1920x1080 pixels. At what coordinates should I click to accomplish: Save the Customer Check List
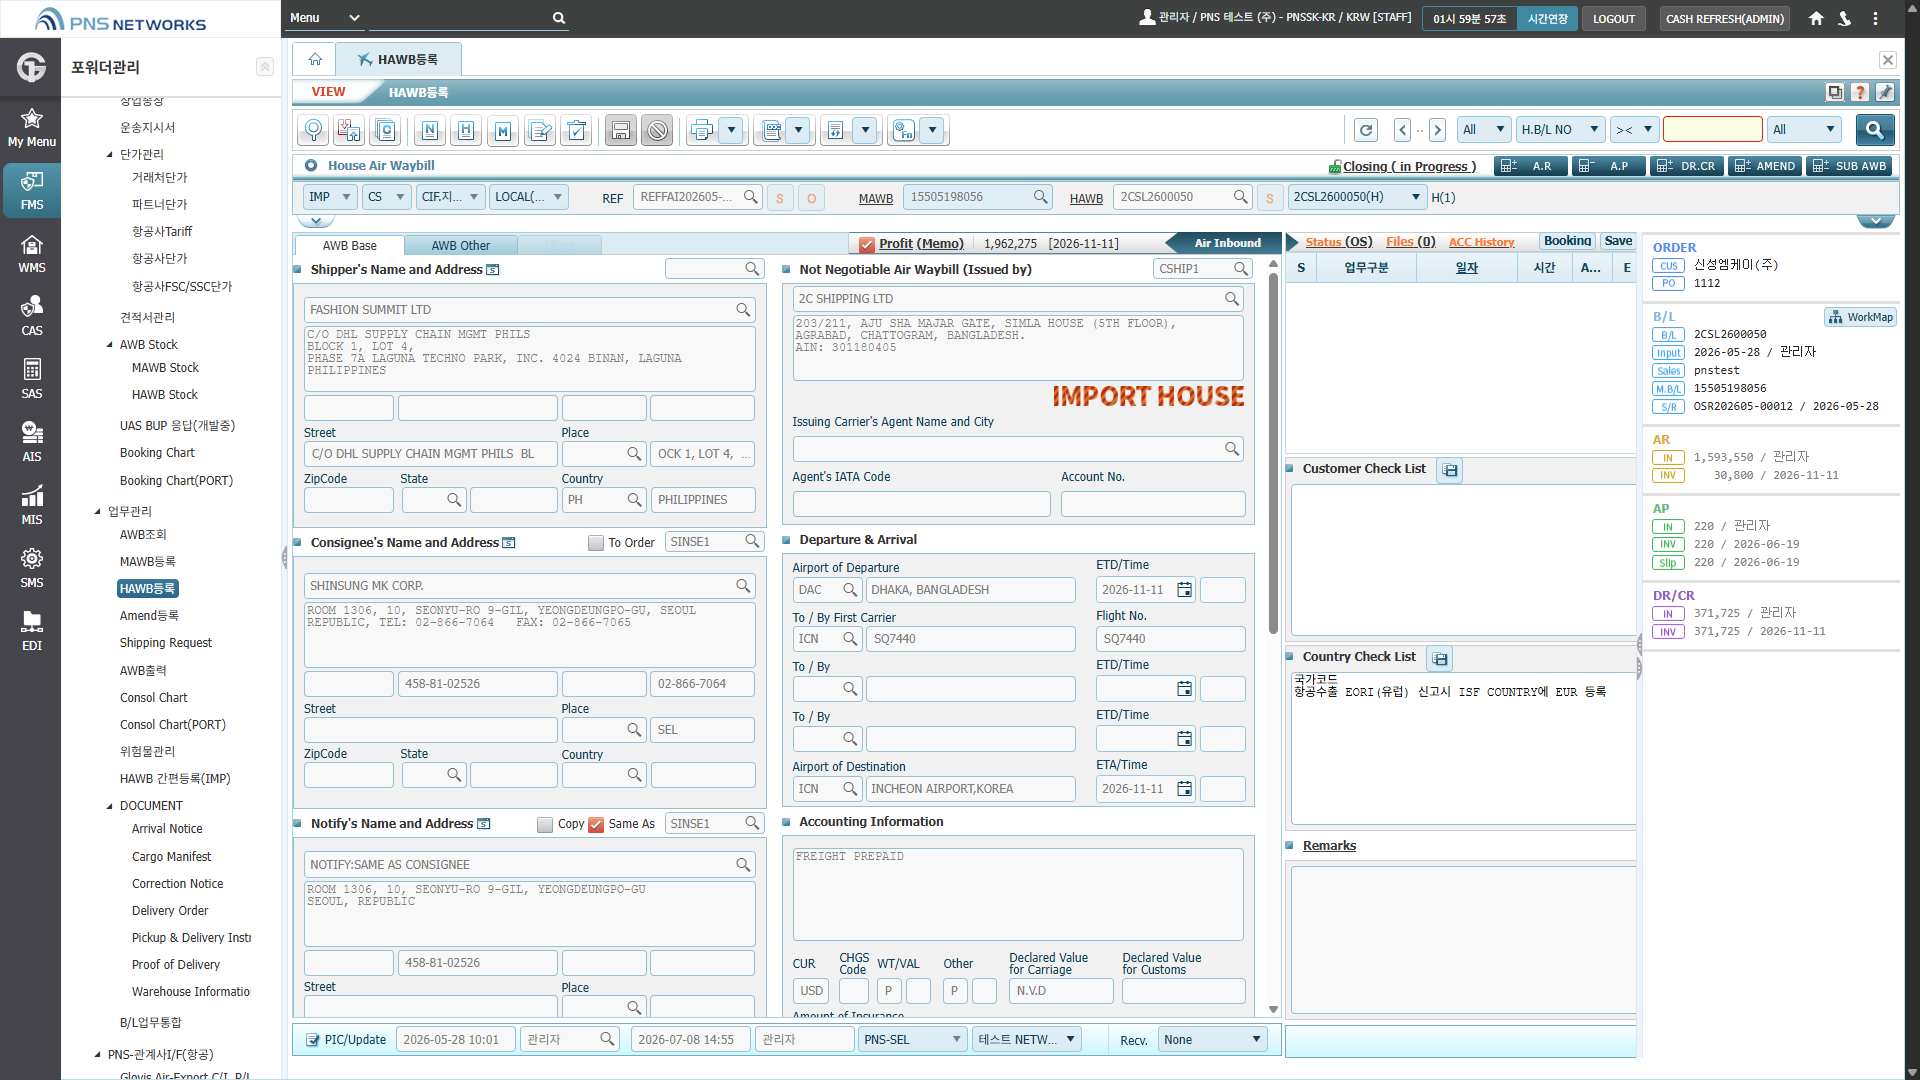[x=1450, y=470]
